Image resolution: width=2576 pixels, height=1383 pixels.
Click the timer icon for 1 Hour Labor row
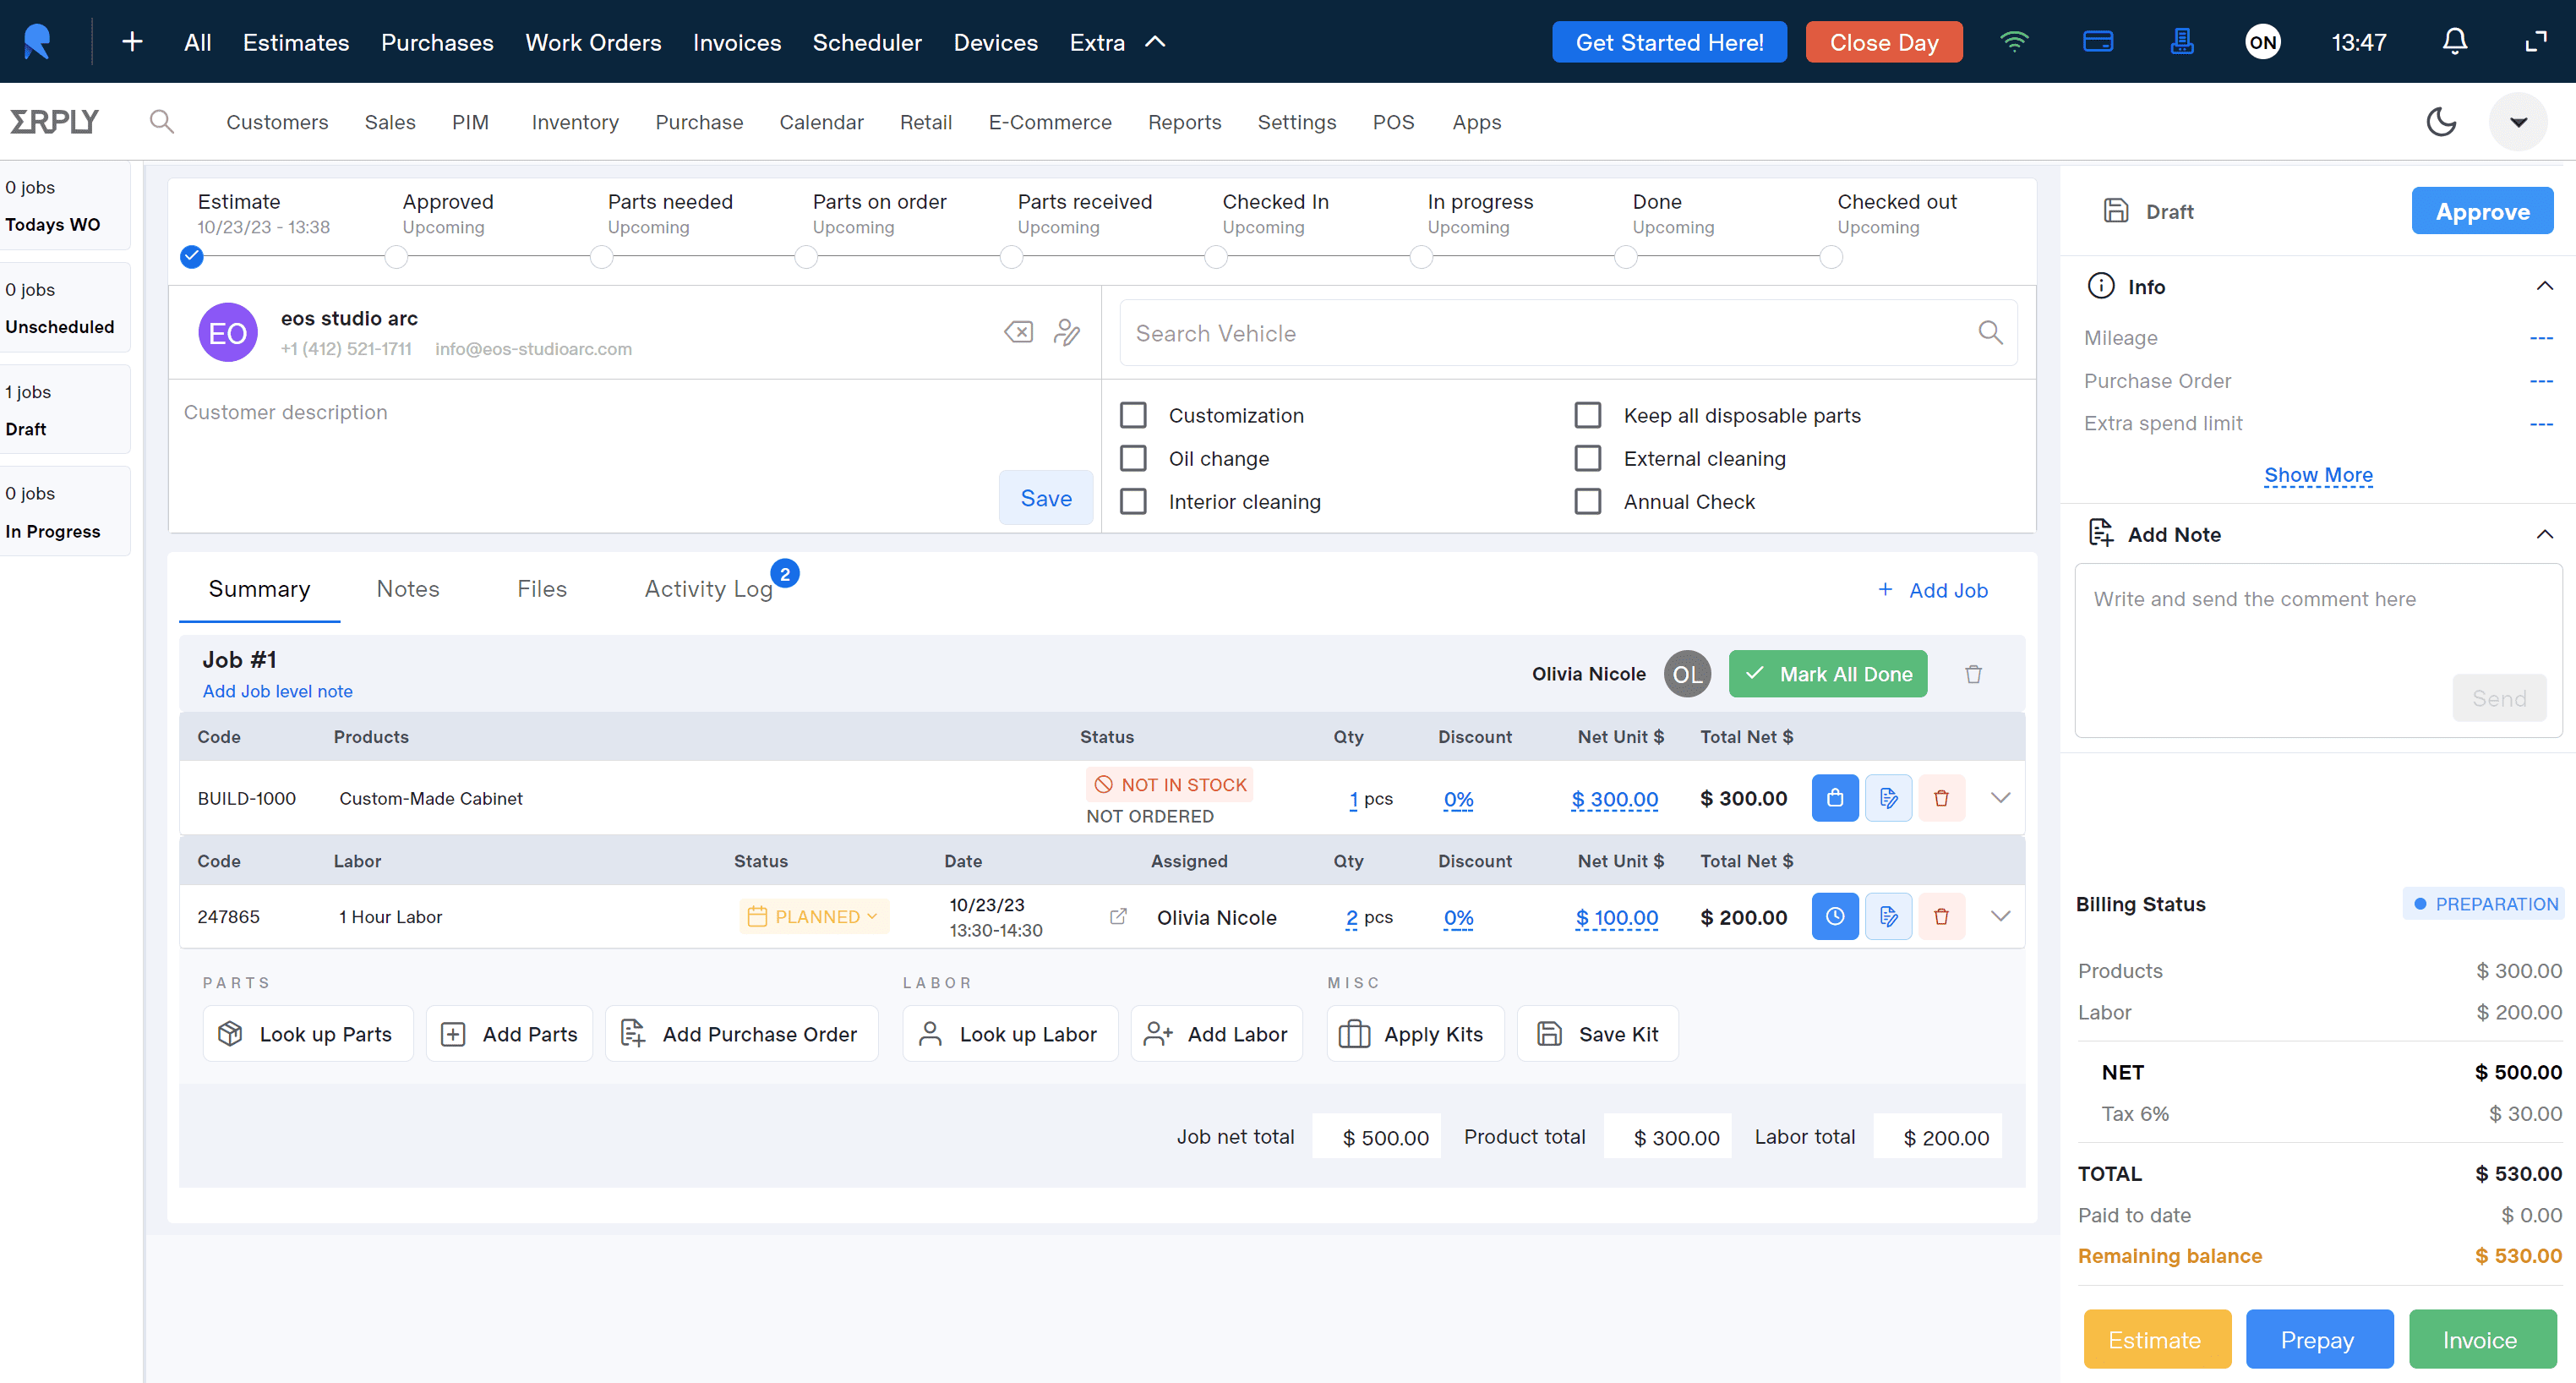click(1835, 918)
